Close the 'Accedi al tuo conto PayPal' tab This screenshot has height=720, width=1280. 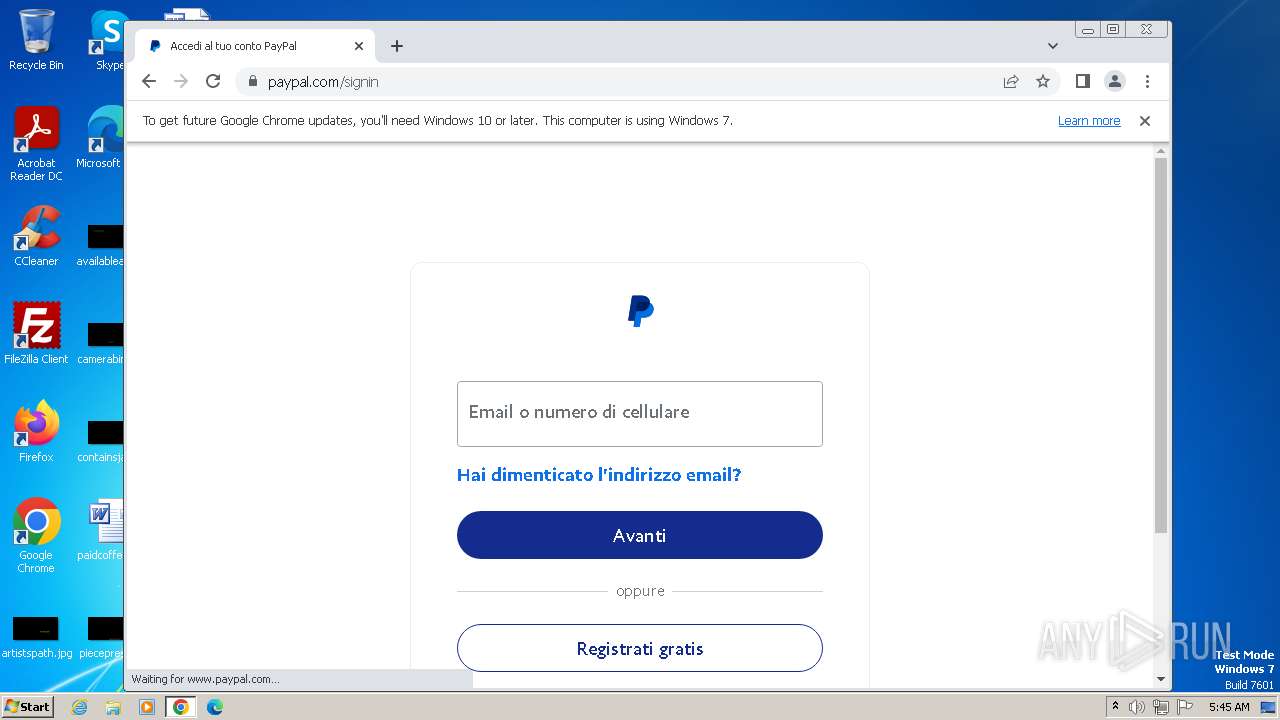(359, 46)
